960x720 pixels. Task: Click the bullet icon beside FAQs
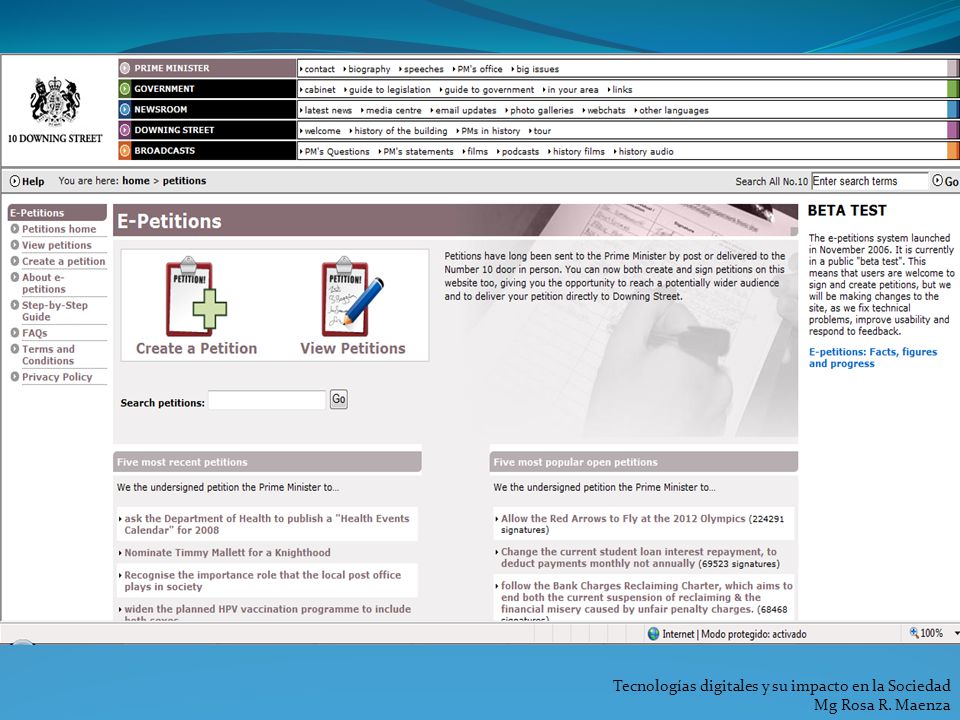[x=15, y=332]
